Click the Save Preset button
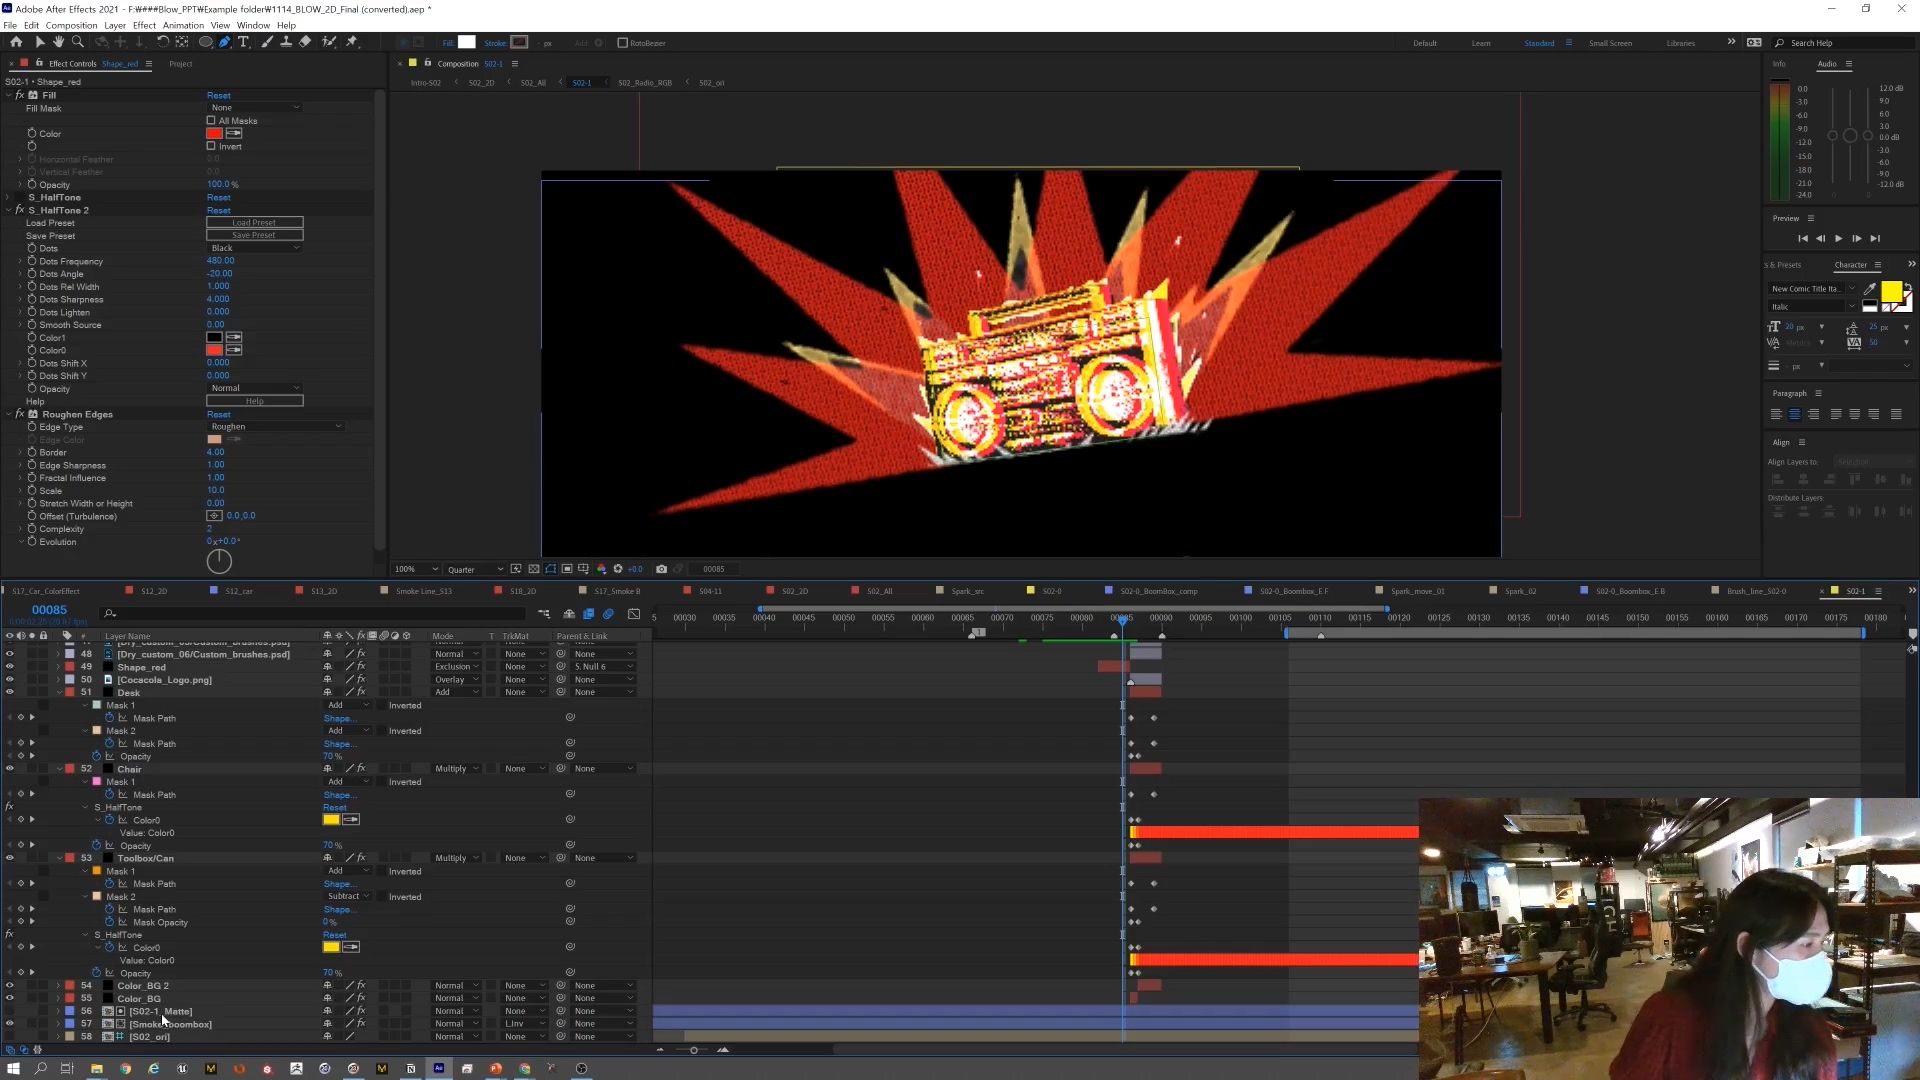The image size is (1920, 1080). [254, 234]
